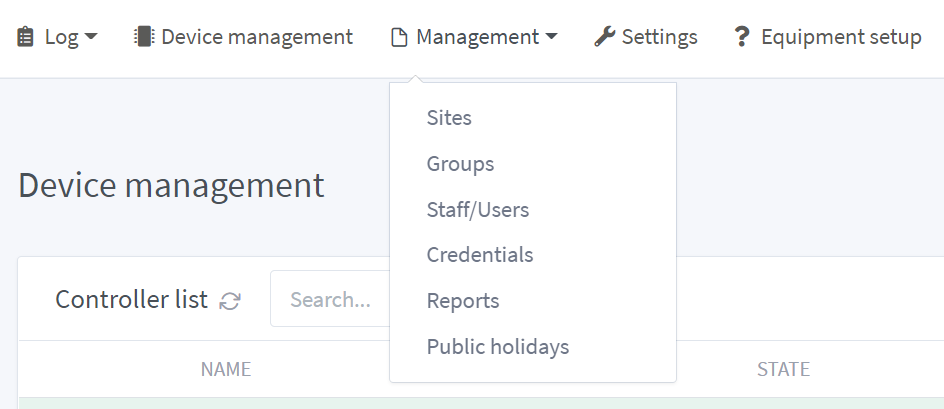
Task: Sort by the NAME column header
Action: click(x=225, y=370)
